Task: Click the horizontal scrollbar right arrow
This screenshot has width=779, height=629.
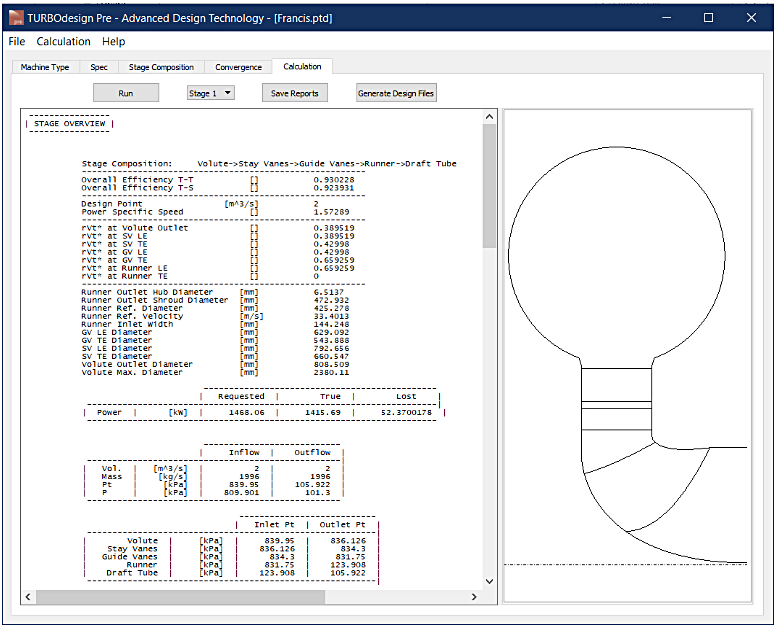Action: (474, 597)
